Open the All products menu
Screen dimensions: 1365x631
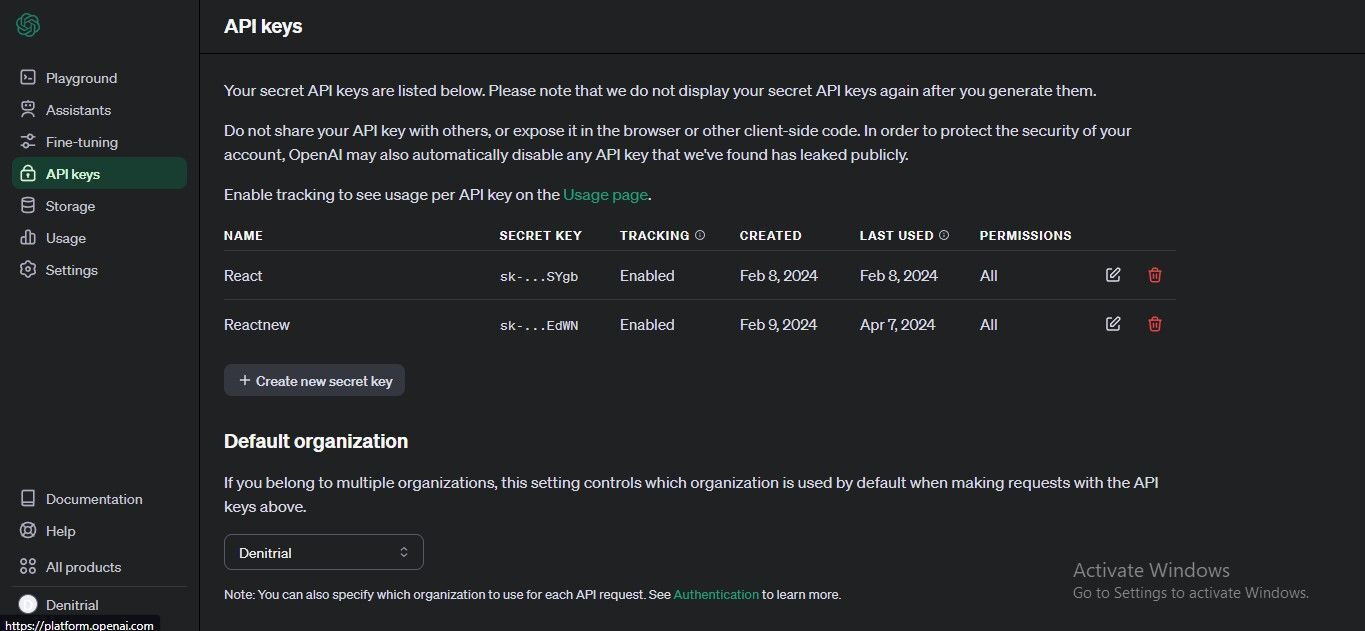(84, 566)
